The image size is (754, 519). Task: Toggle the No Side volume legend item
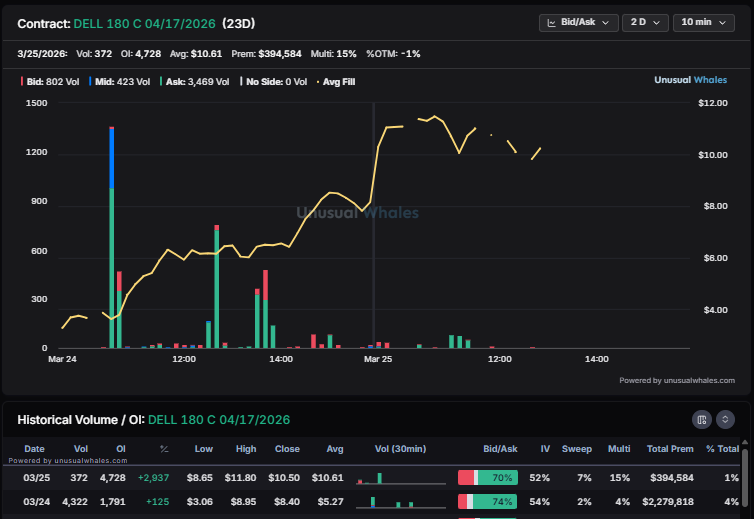coord(274,82)
